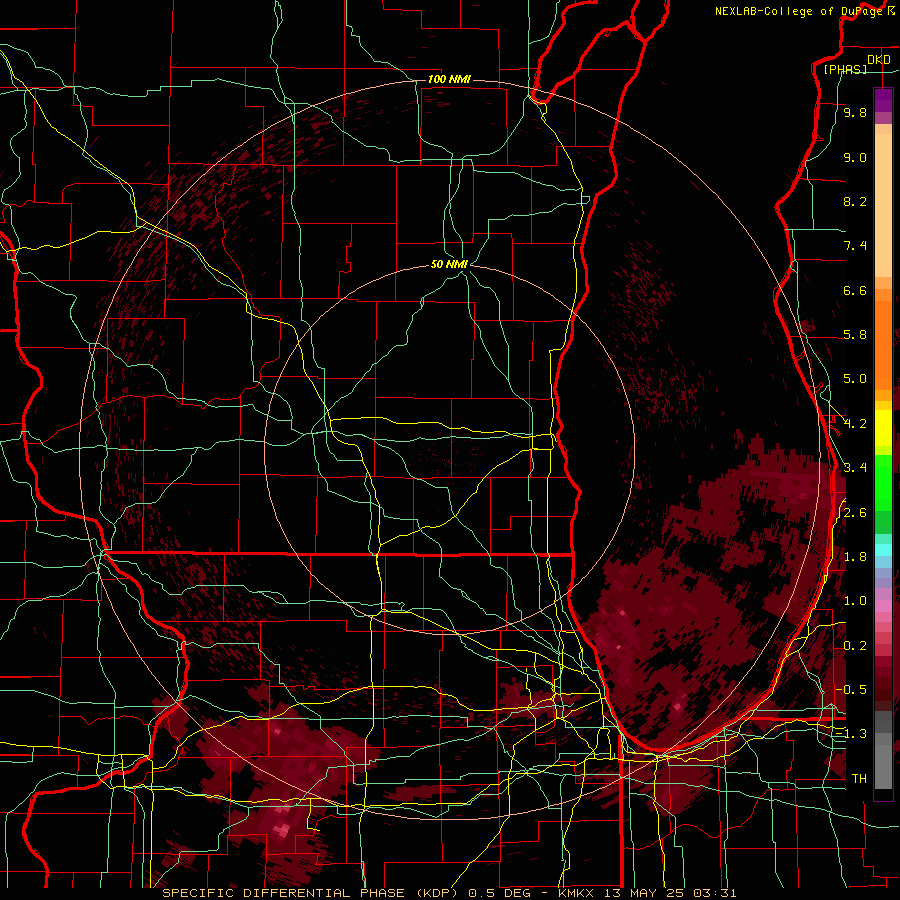Click the -0.5 value on the scale

pos(851,690)
